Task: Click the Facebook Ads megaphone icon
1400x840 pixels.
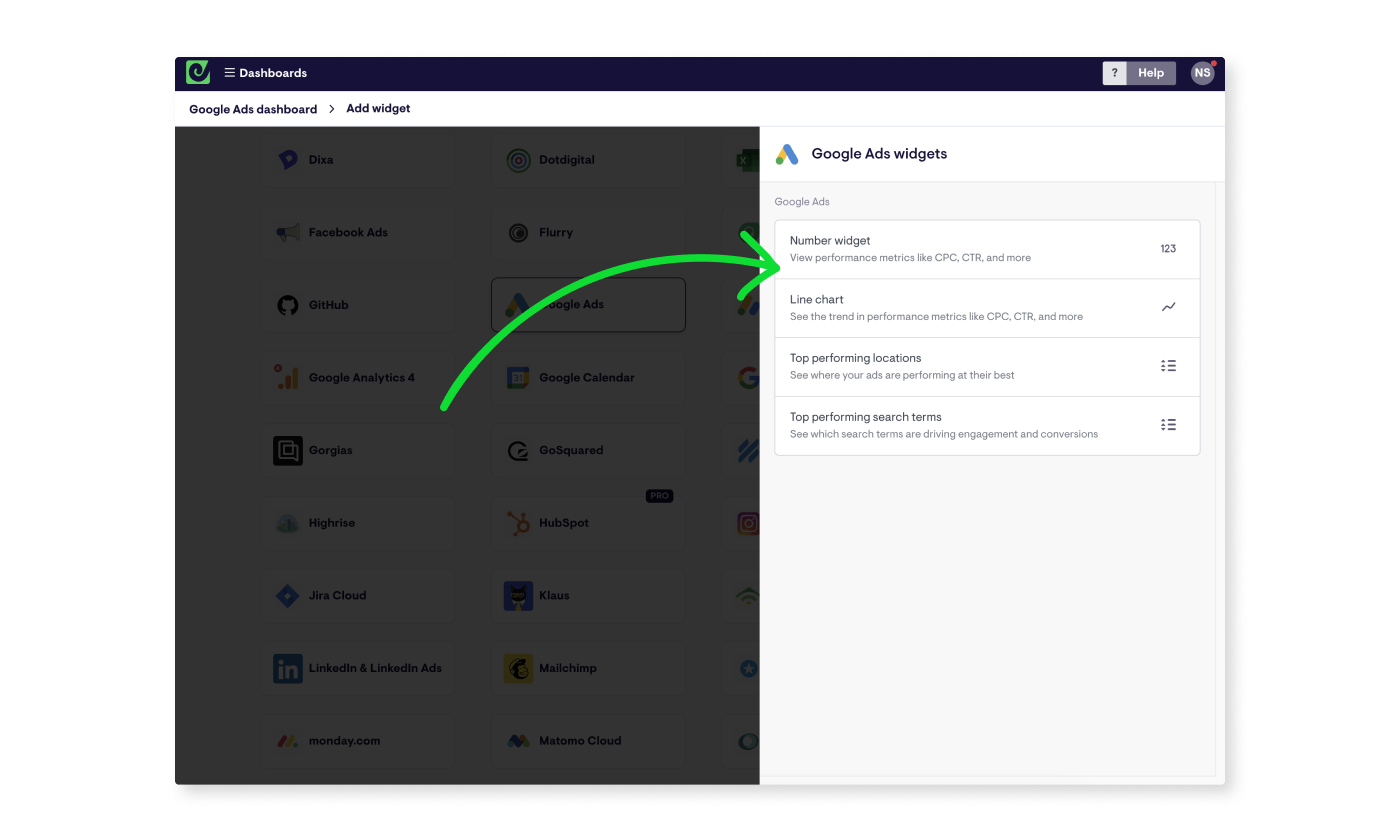Action: tap(288, 233)
